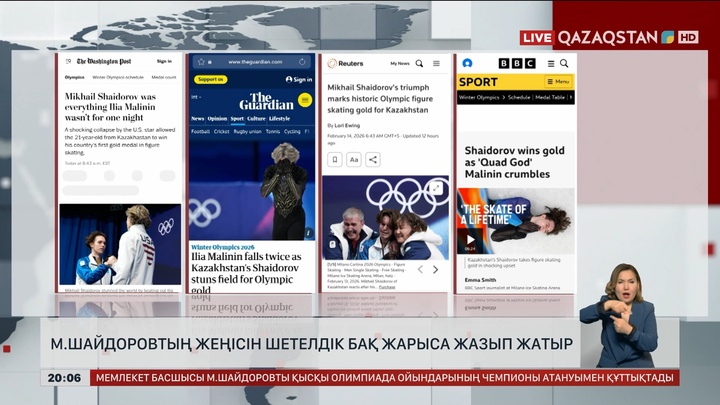The image size is (720, 405).
Task: Click Washington Post skaters photo thumbnail
Action: tap(120, 244)
